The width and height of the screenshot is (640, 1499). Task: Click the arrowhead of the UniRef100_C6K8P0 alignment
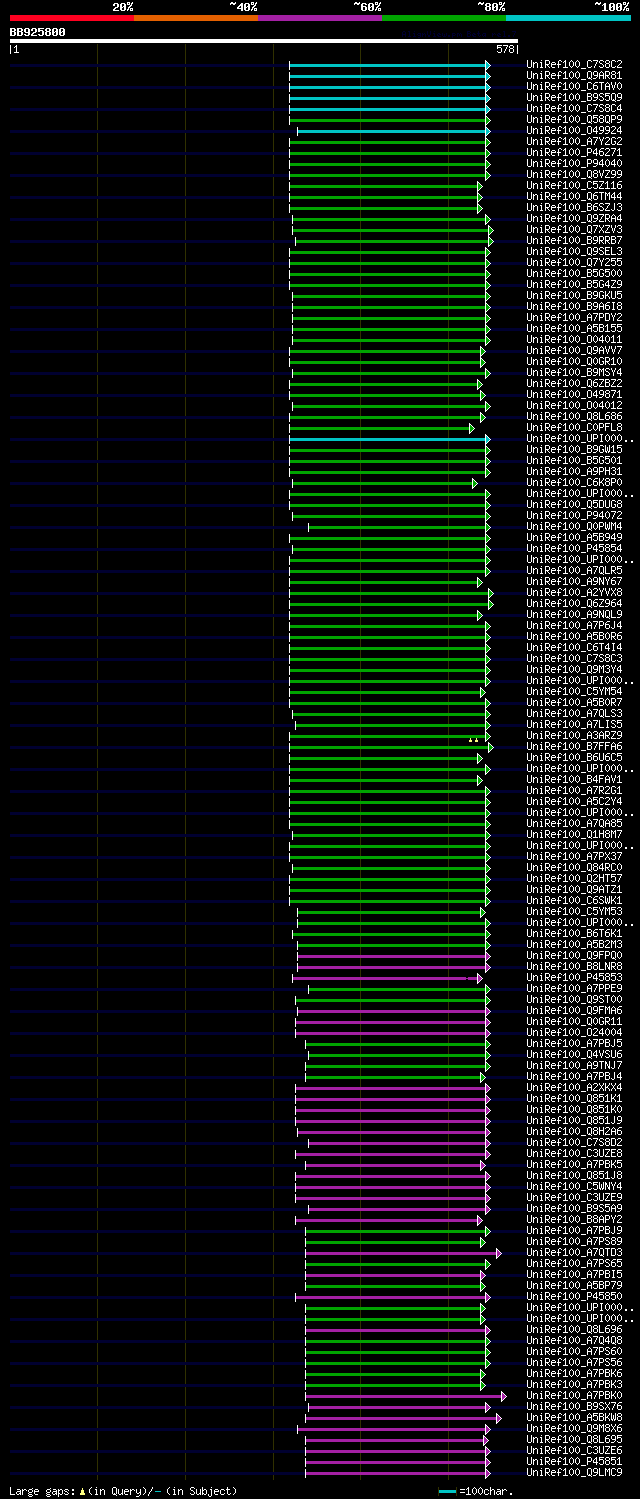tap(475, 483)
